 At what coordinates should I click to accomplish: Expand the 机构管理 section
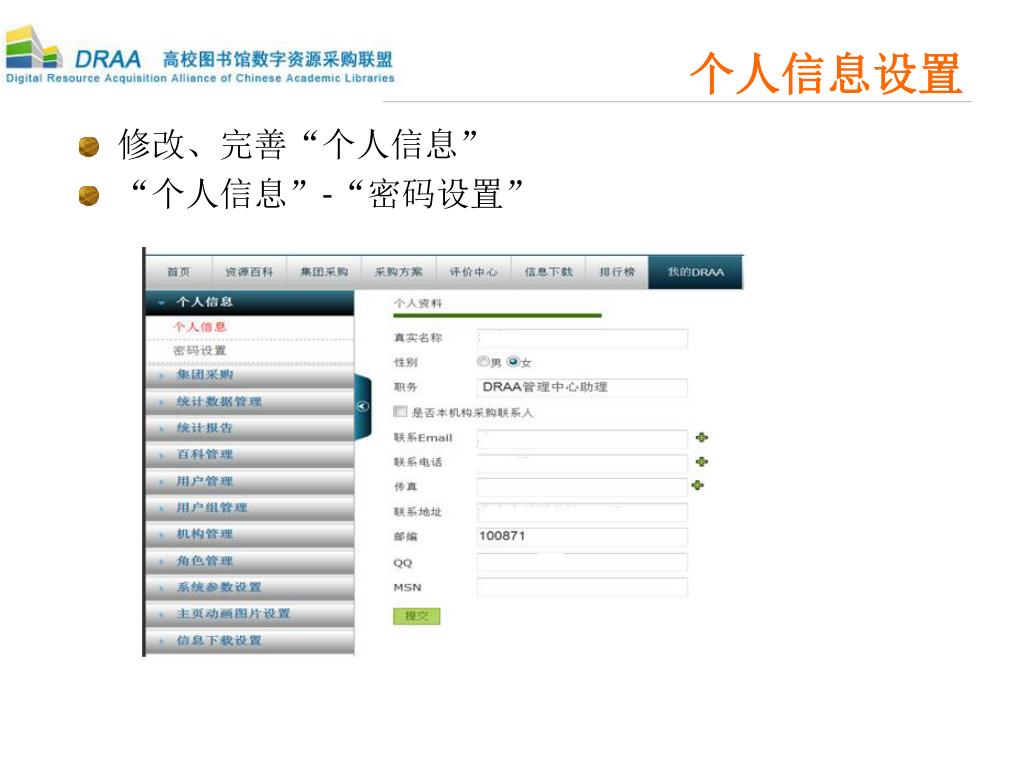pyautogui.click(x=249, y=534)
